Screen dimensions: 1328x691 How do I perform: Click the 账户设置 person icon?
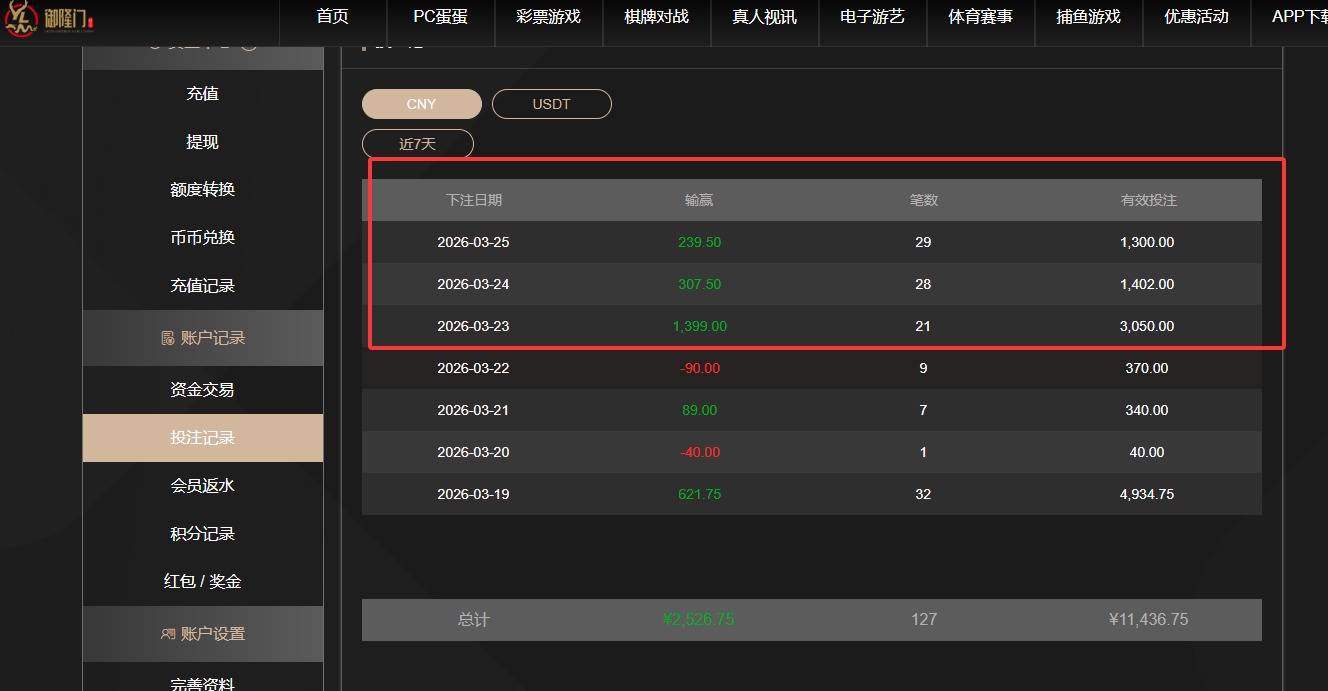click(x=166, y=633)
